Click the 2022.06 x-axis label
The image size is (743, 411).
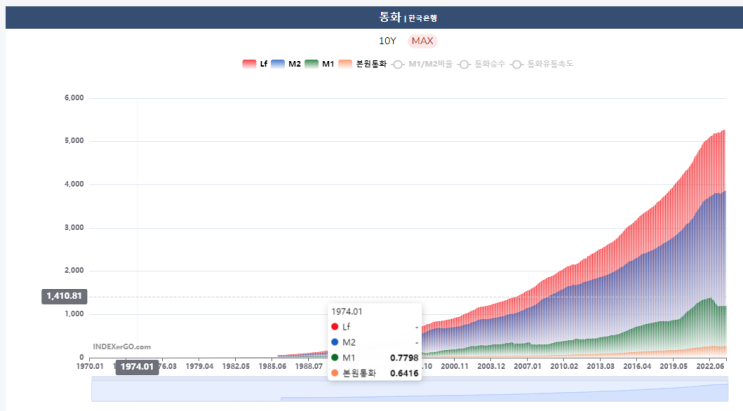pos(710,366)
